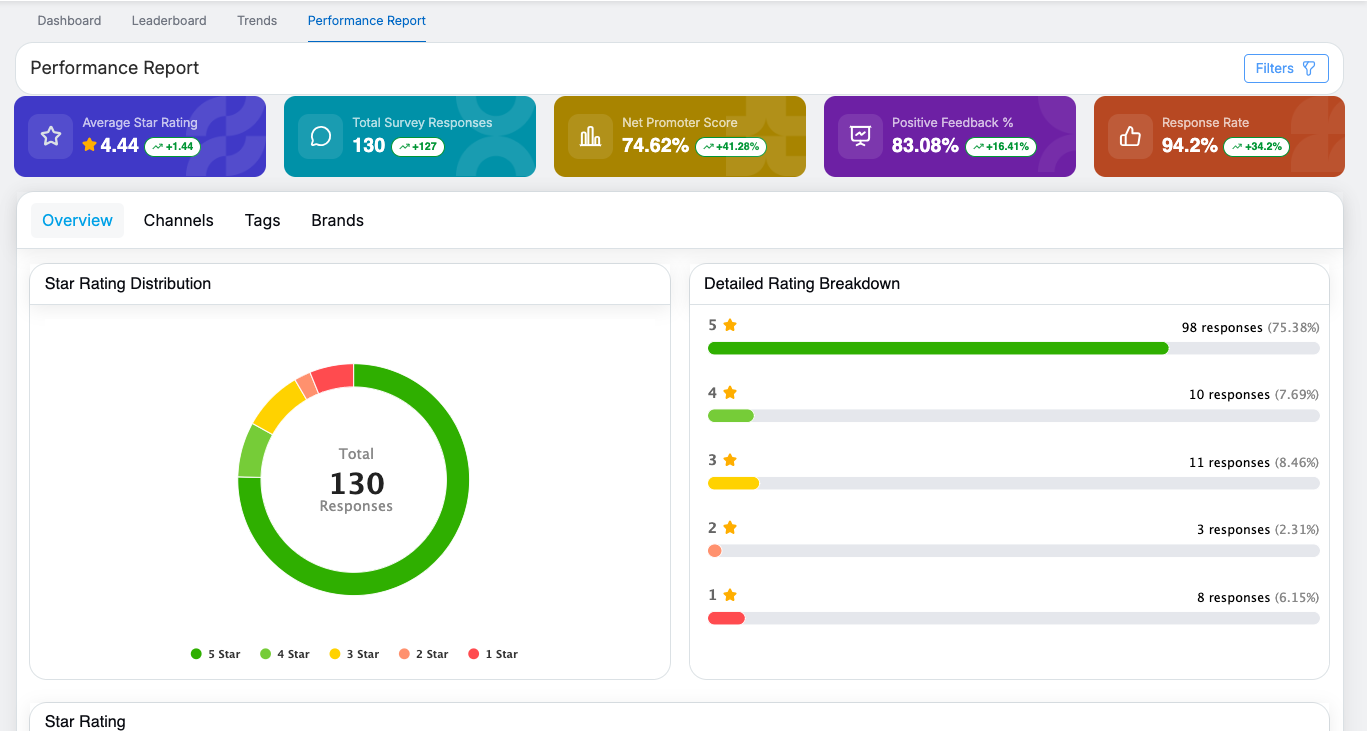Open the Filters panel
The image size is (1367, 731).
pos(1285,68)
